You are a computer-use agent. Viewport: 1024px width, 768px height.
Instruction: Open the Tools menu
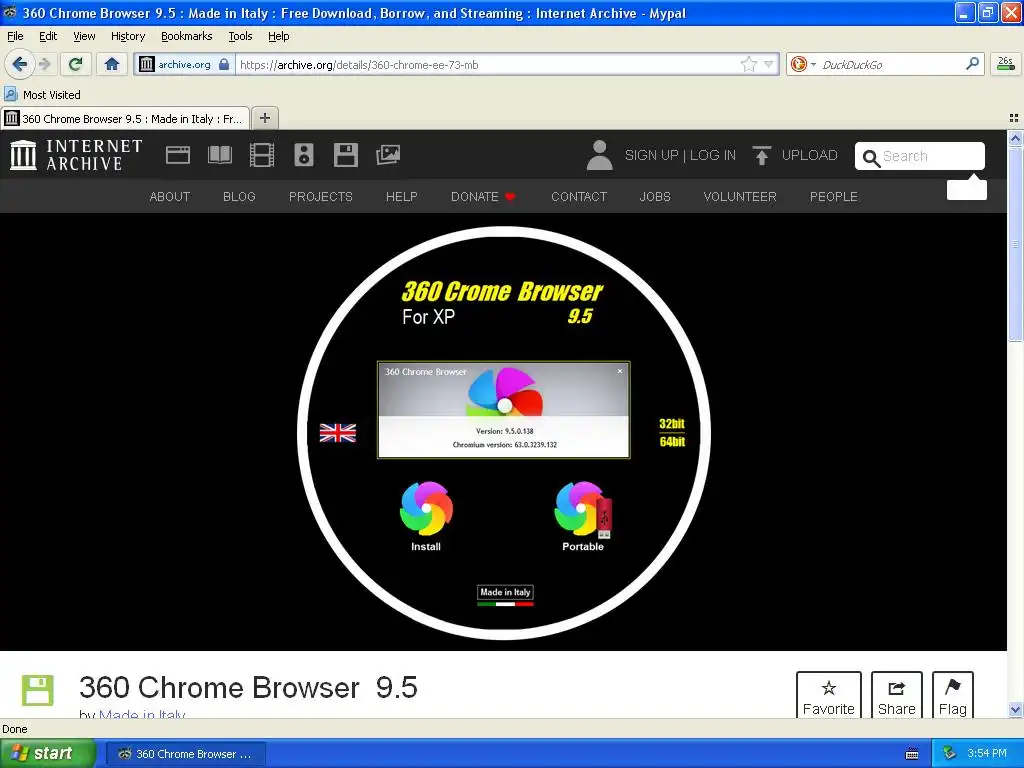(x=240, y=37)
